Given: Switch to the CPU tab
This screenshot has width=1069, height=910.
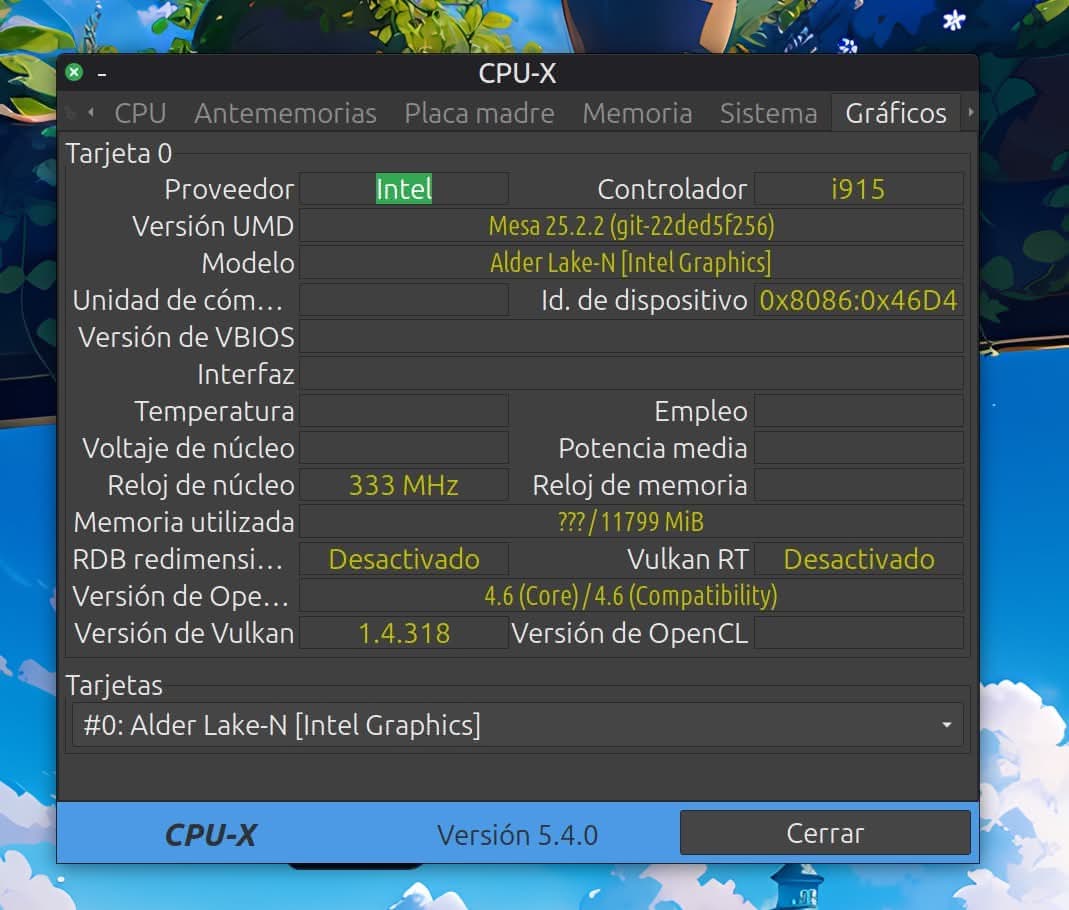Looking at the screenshot, I should point(140,113).
